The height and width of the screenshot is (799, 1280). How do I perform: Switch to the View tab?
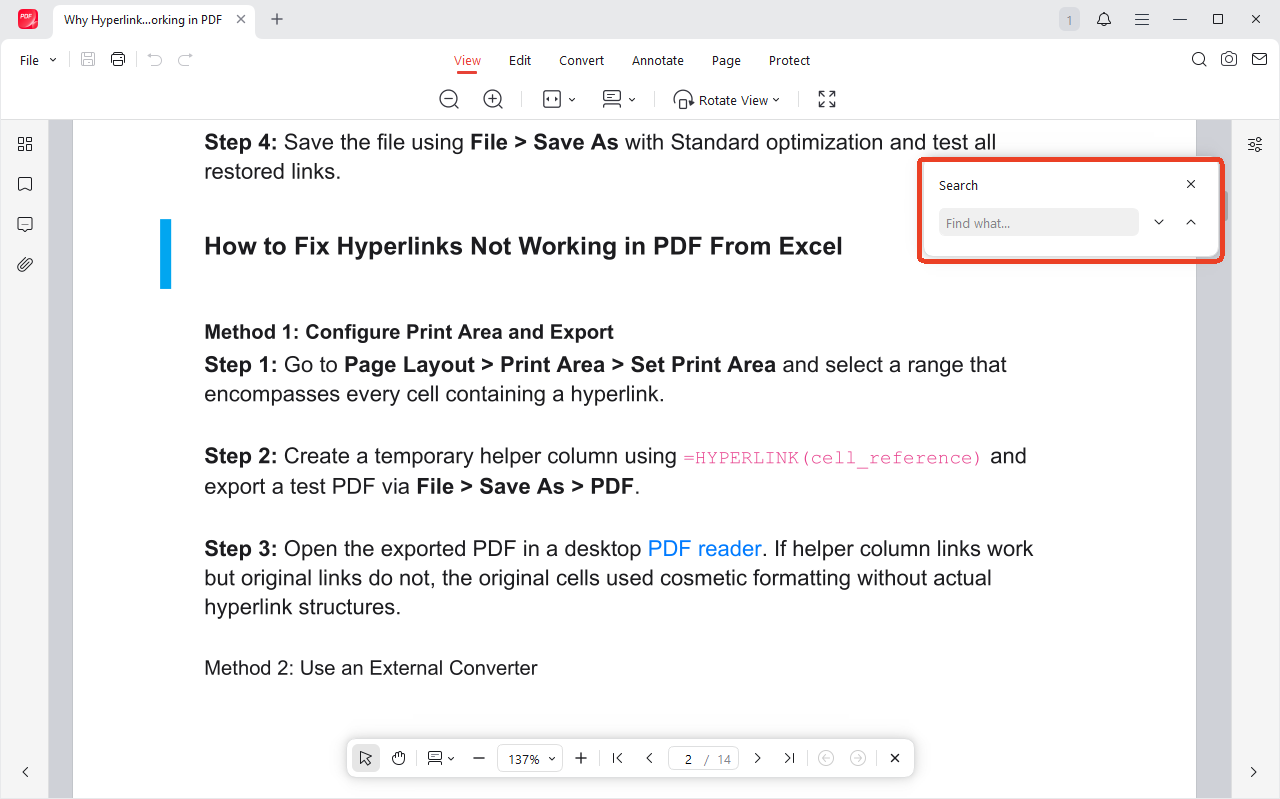(467, 60)
